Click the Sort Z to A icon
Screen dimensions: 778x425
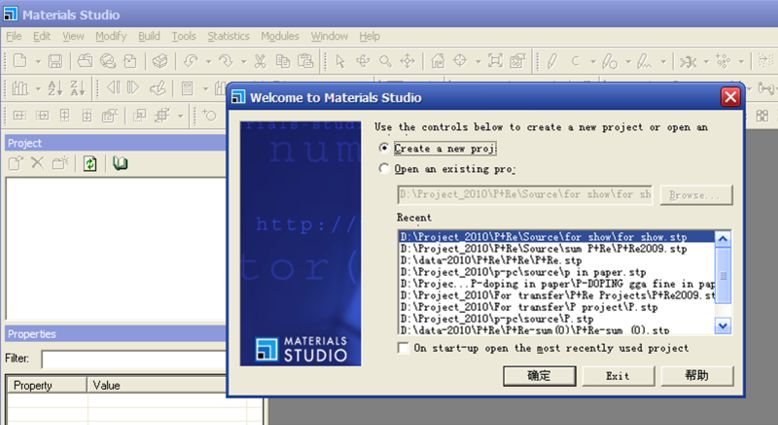(x=78, y=89)
